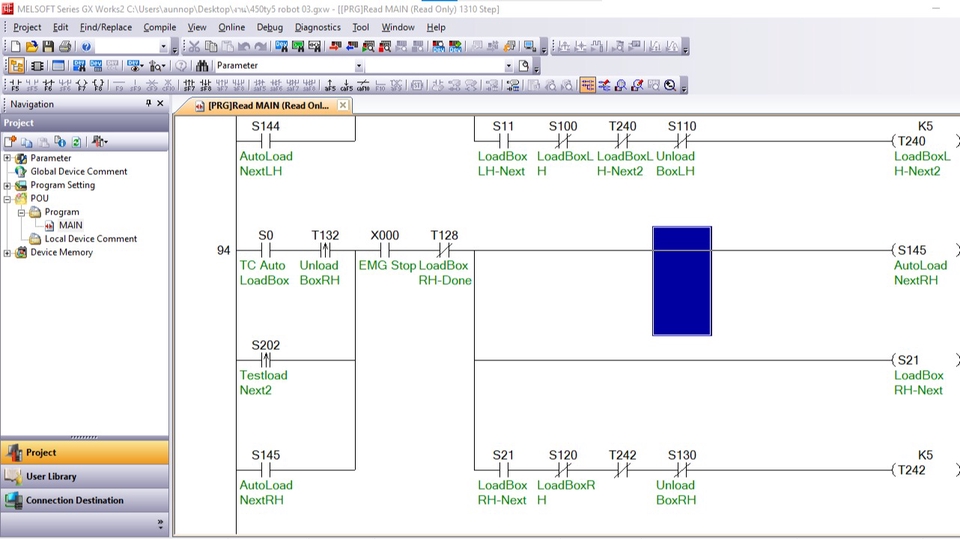Click the binoculars find device icon
960x539 pixels.
click(x=202, y=66)
